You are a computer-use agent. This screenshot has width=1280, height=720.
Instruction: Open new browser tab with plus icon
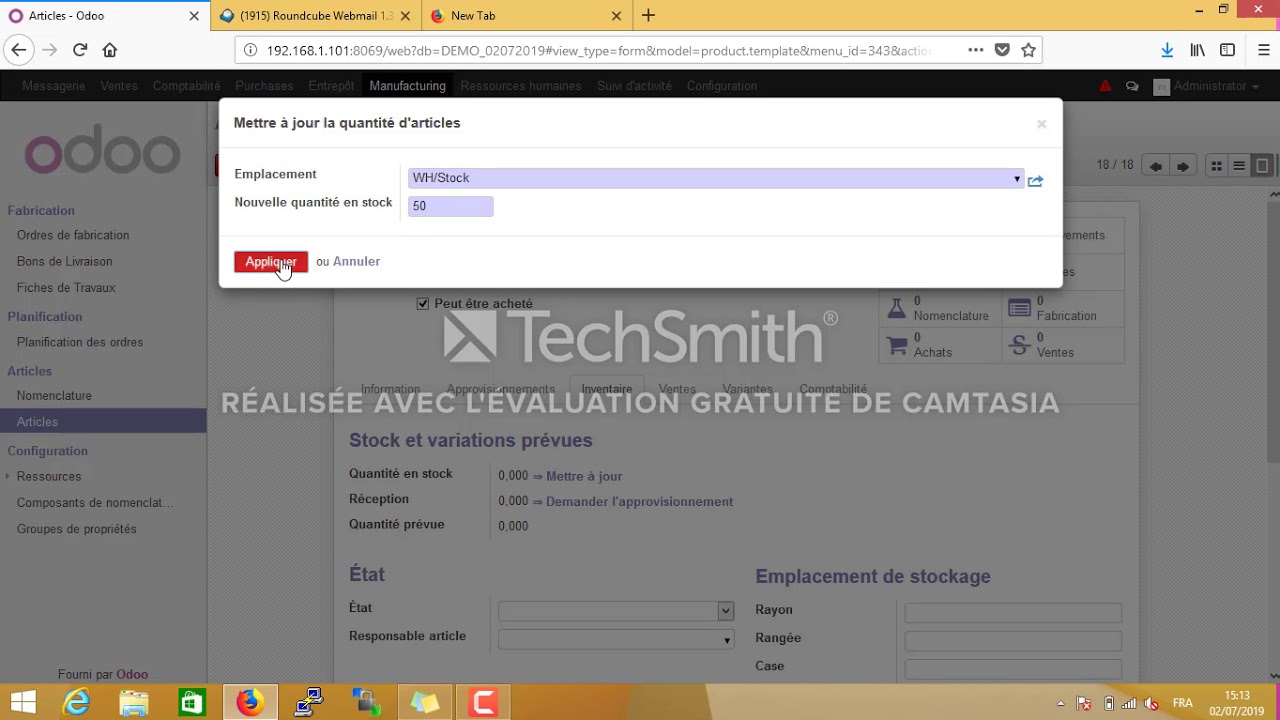click(648, 15)
